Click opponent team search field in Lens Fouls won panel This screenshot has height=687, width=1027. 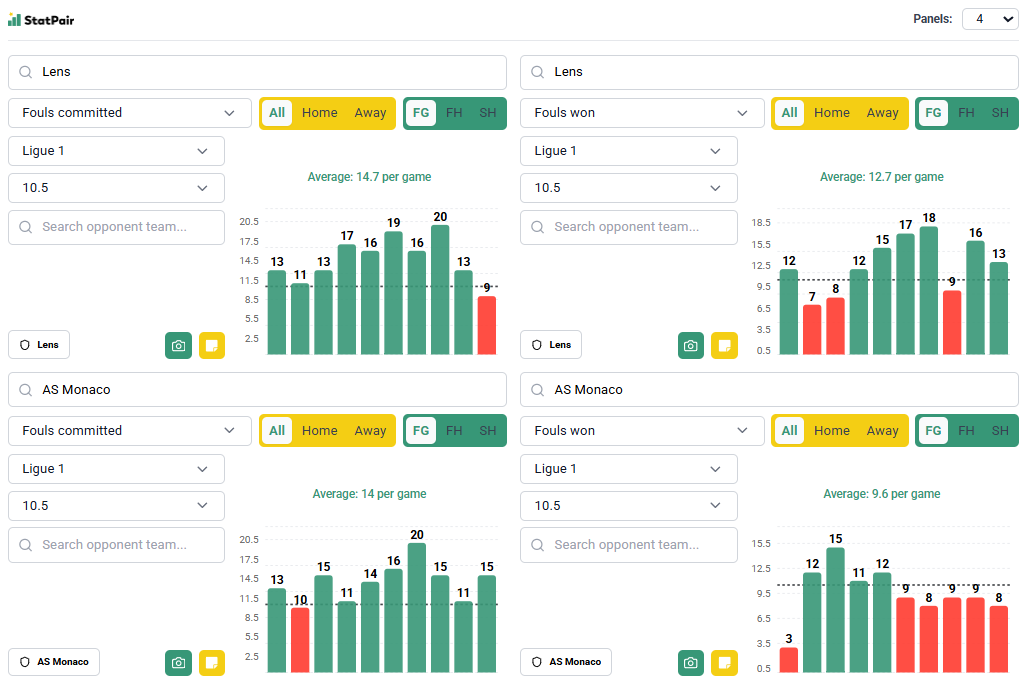click(628, 227)
